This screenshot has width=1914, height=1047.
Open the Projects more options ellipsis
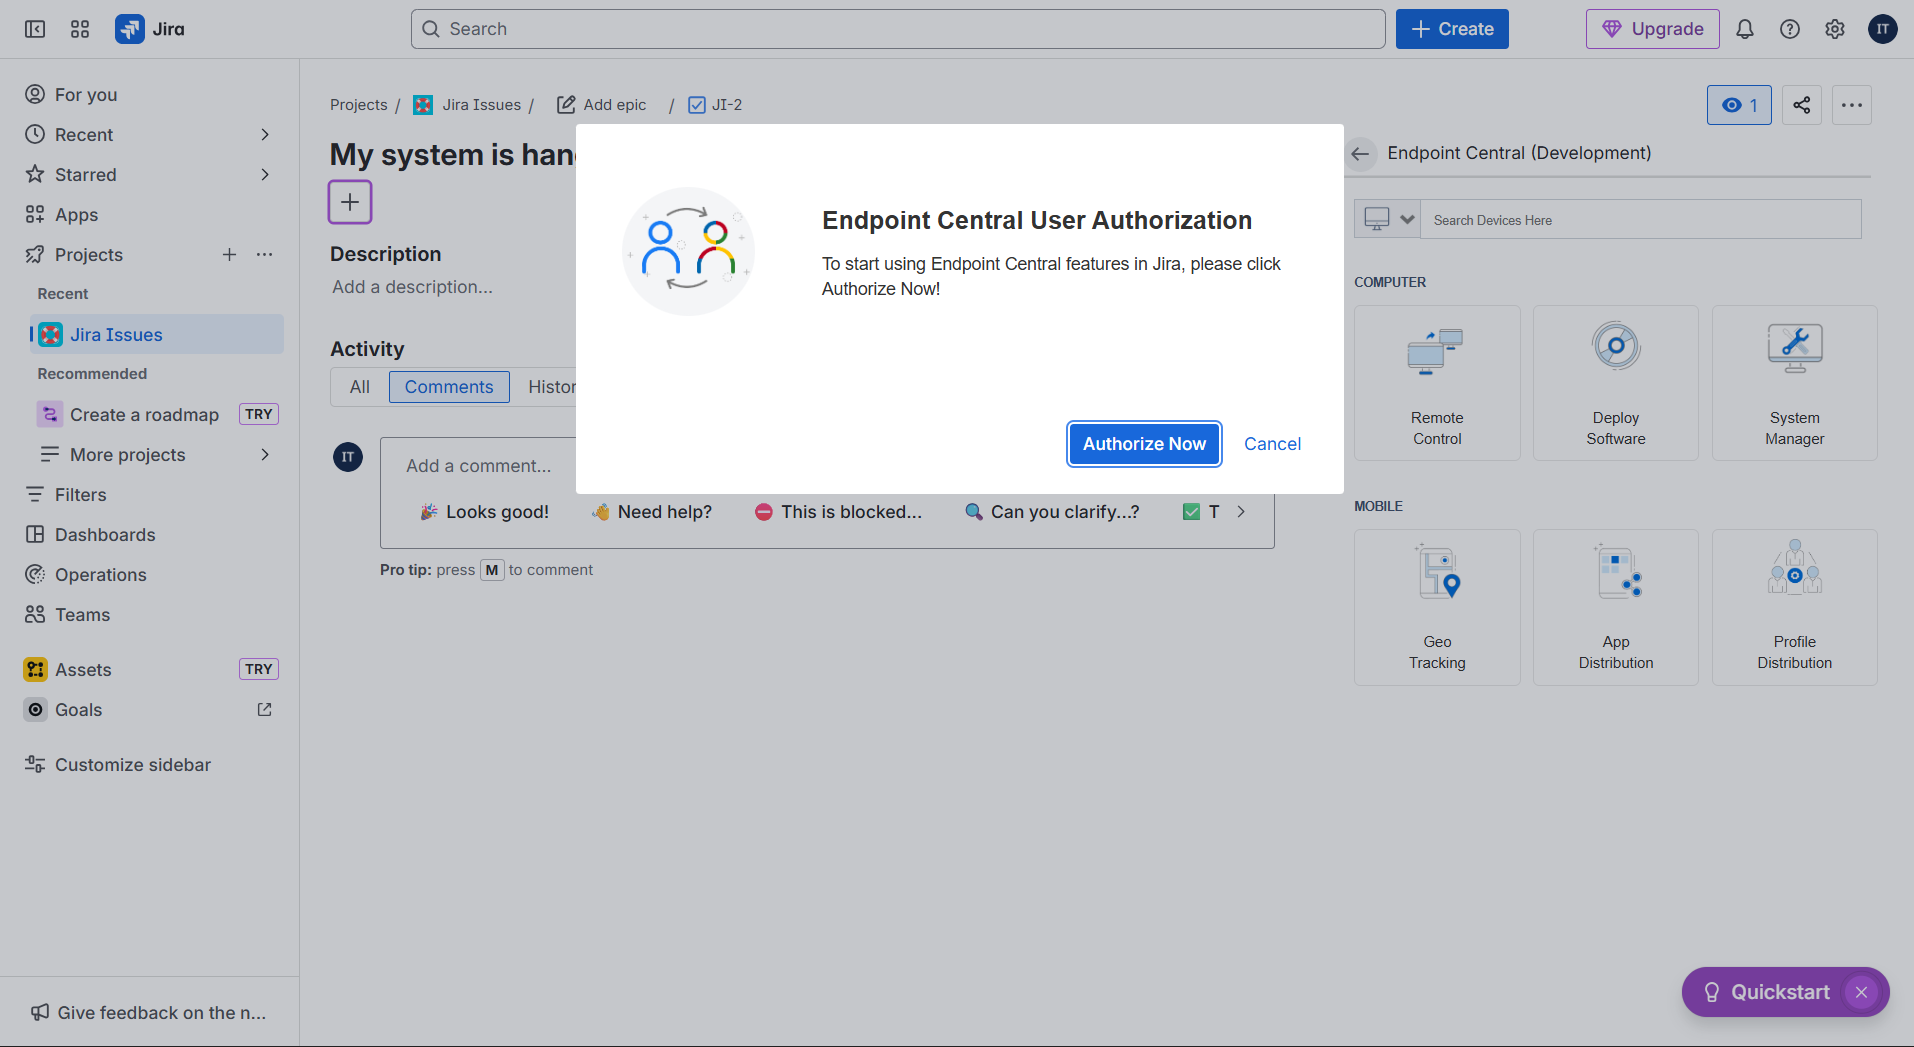coord(264,254)
